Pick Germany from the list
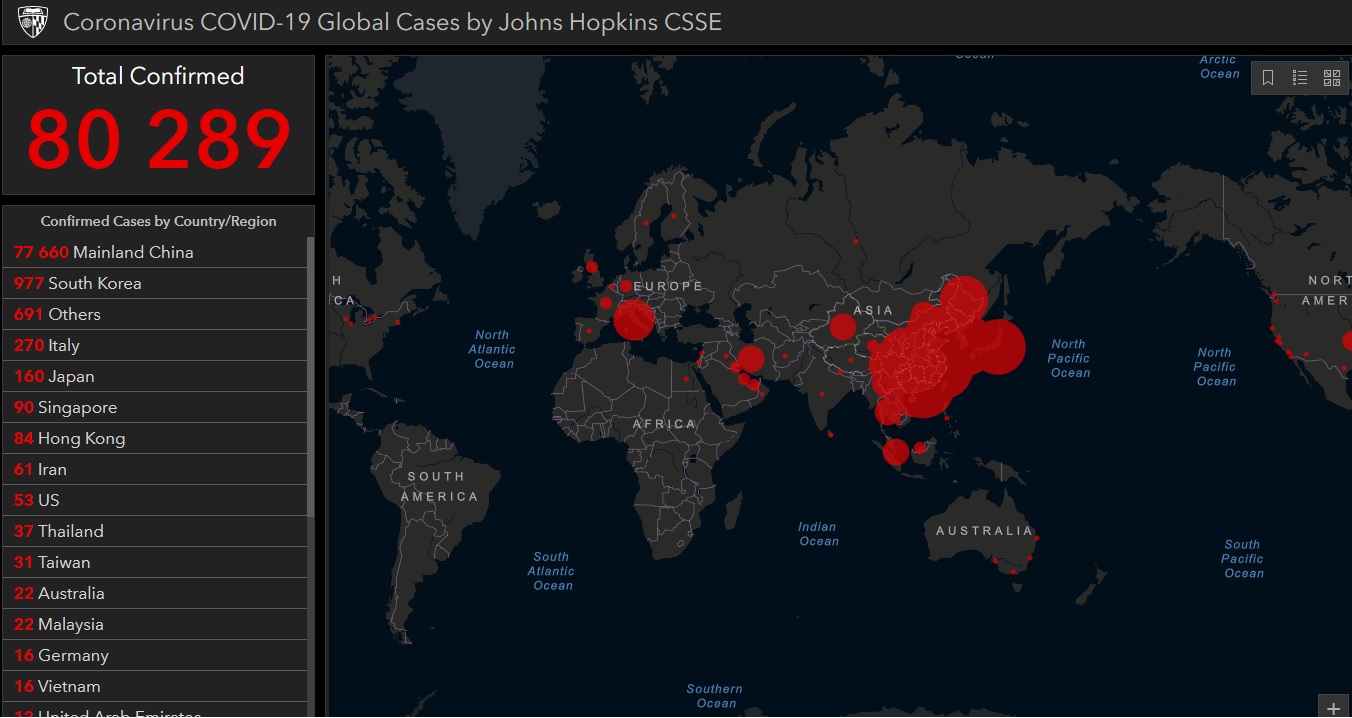 click(155, 655)
